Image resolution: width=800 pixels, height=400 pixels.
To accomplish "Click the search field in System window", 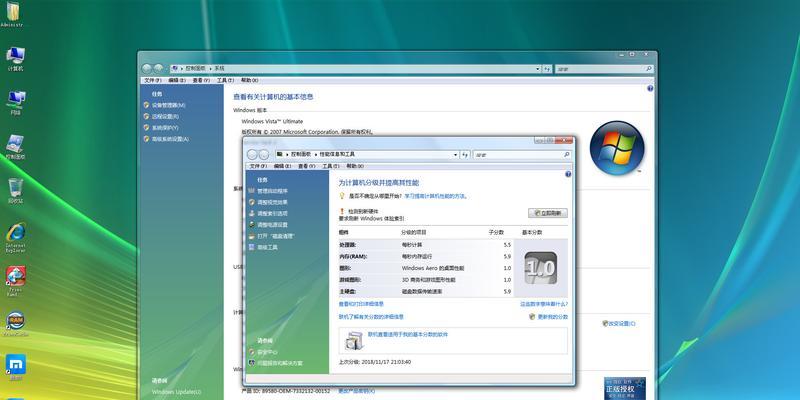I will click(x=600, y=68).
